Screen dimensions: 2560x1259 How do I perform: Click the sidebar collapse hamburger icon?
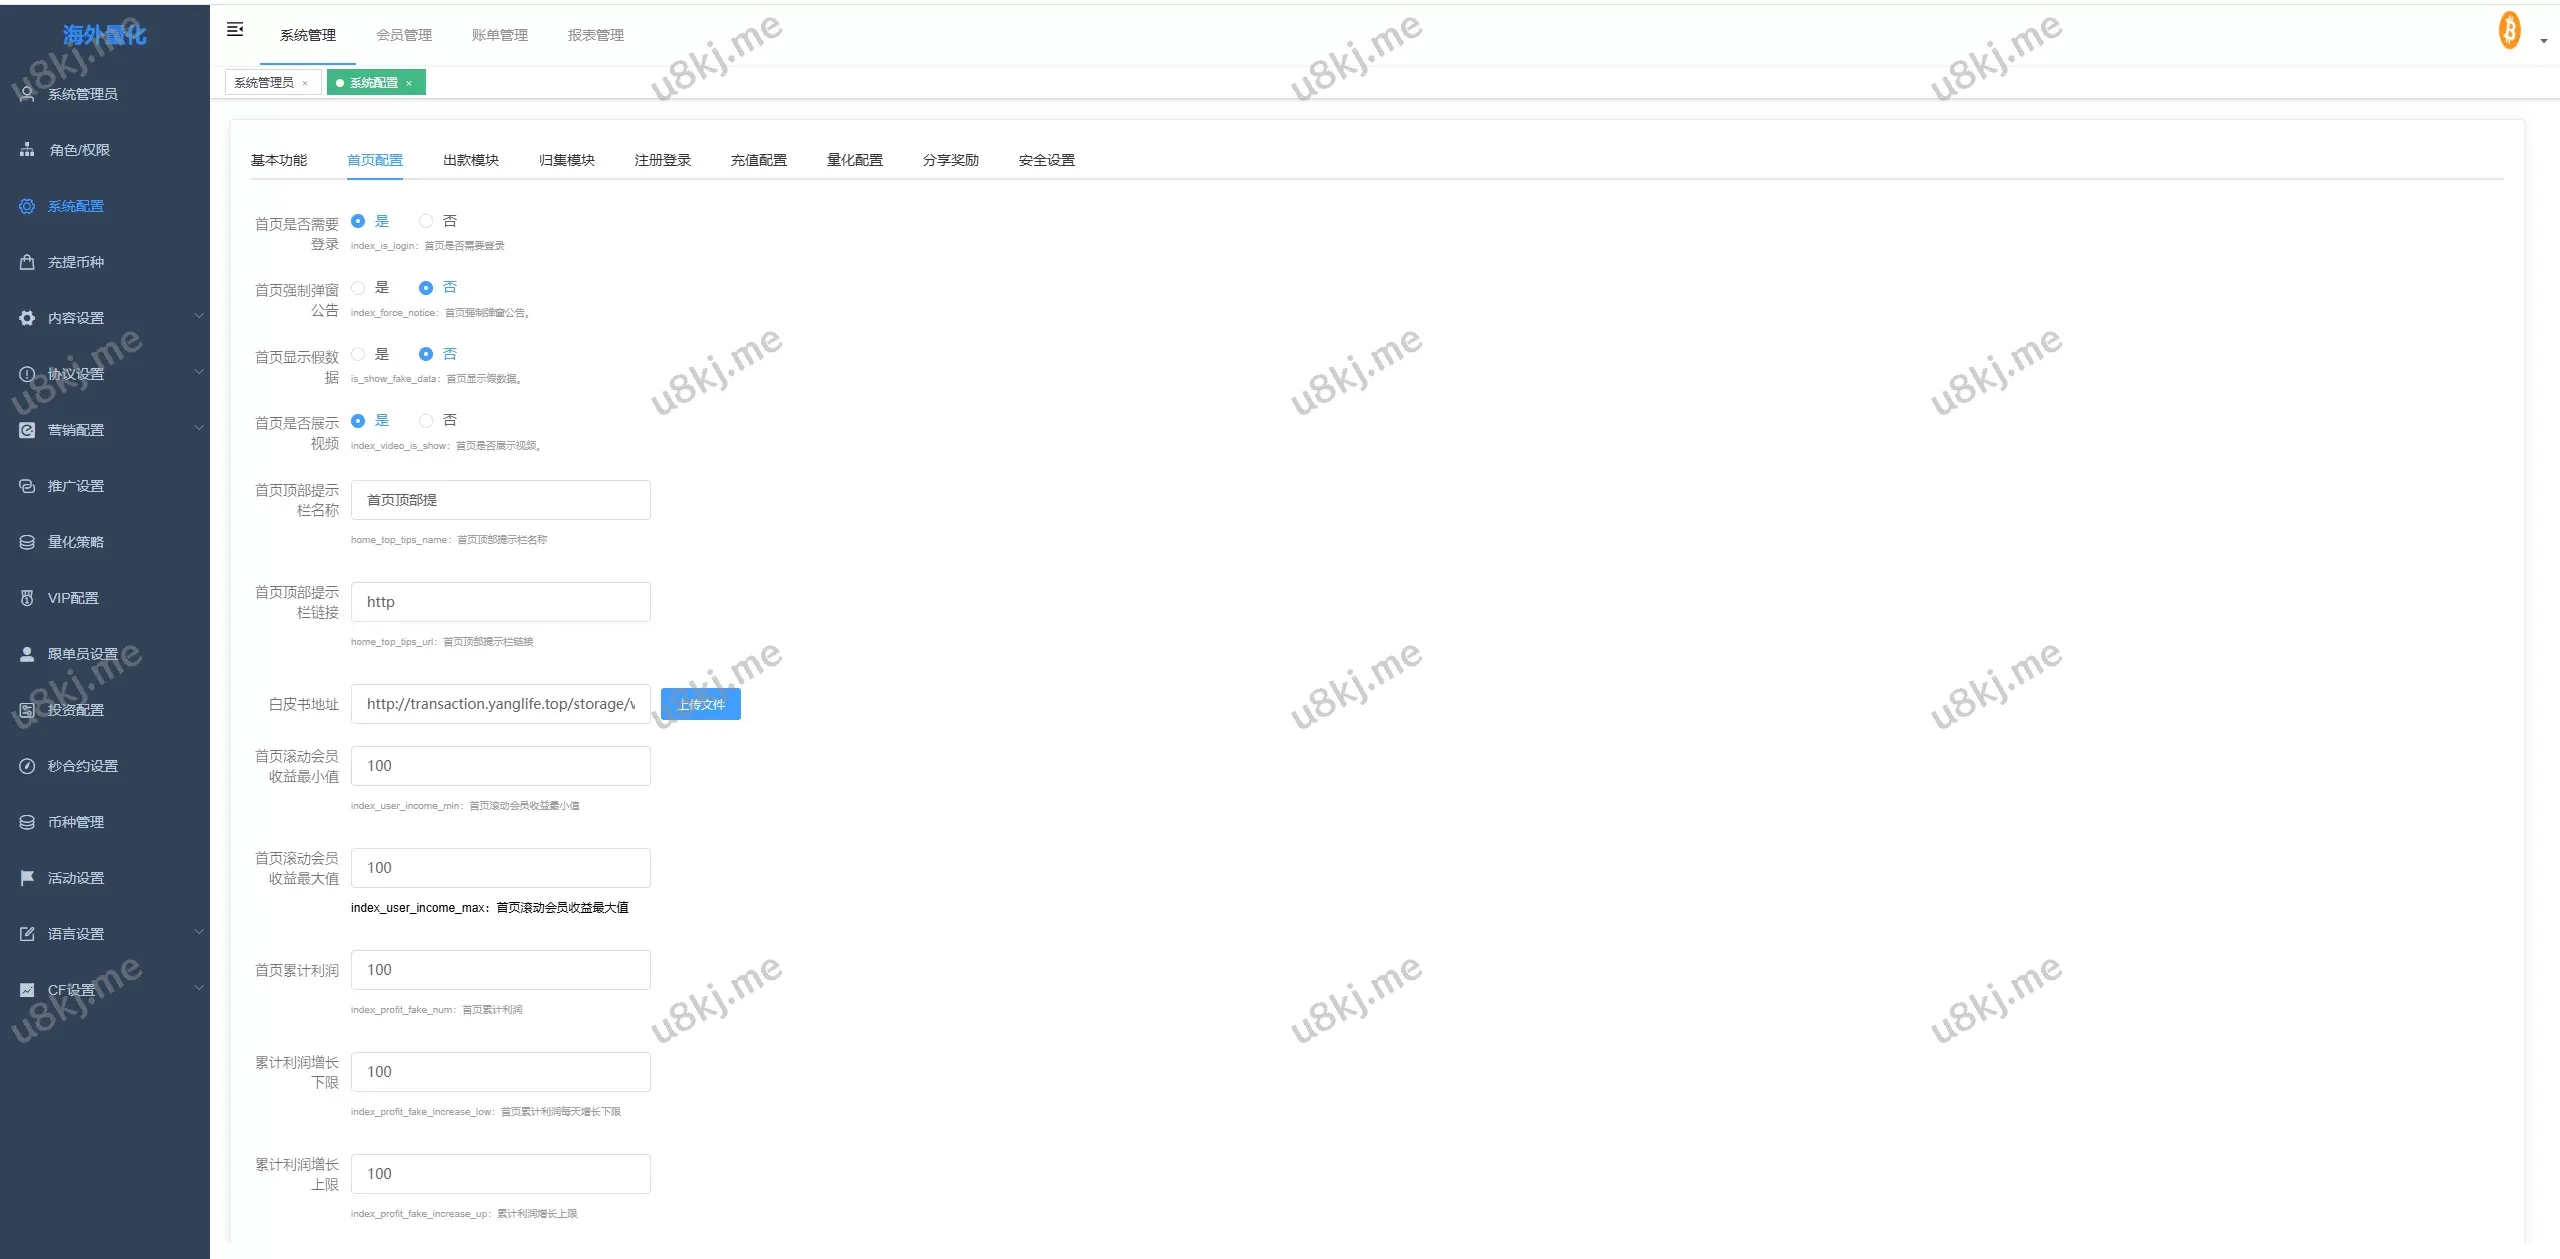[x=235, y=30]
